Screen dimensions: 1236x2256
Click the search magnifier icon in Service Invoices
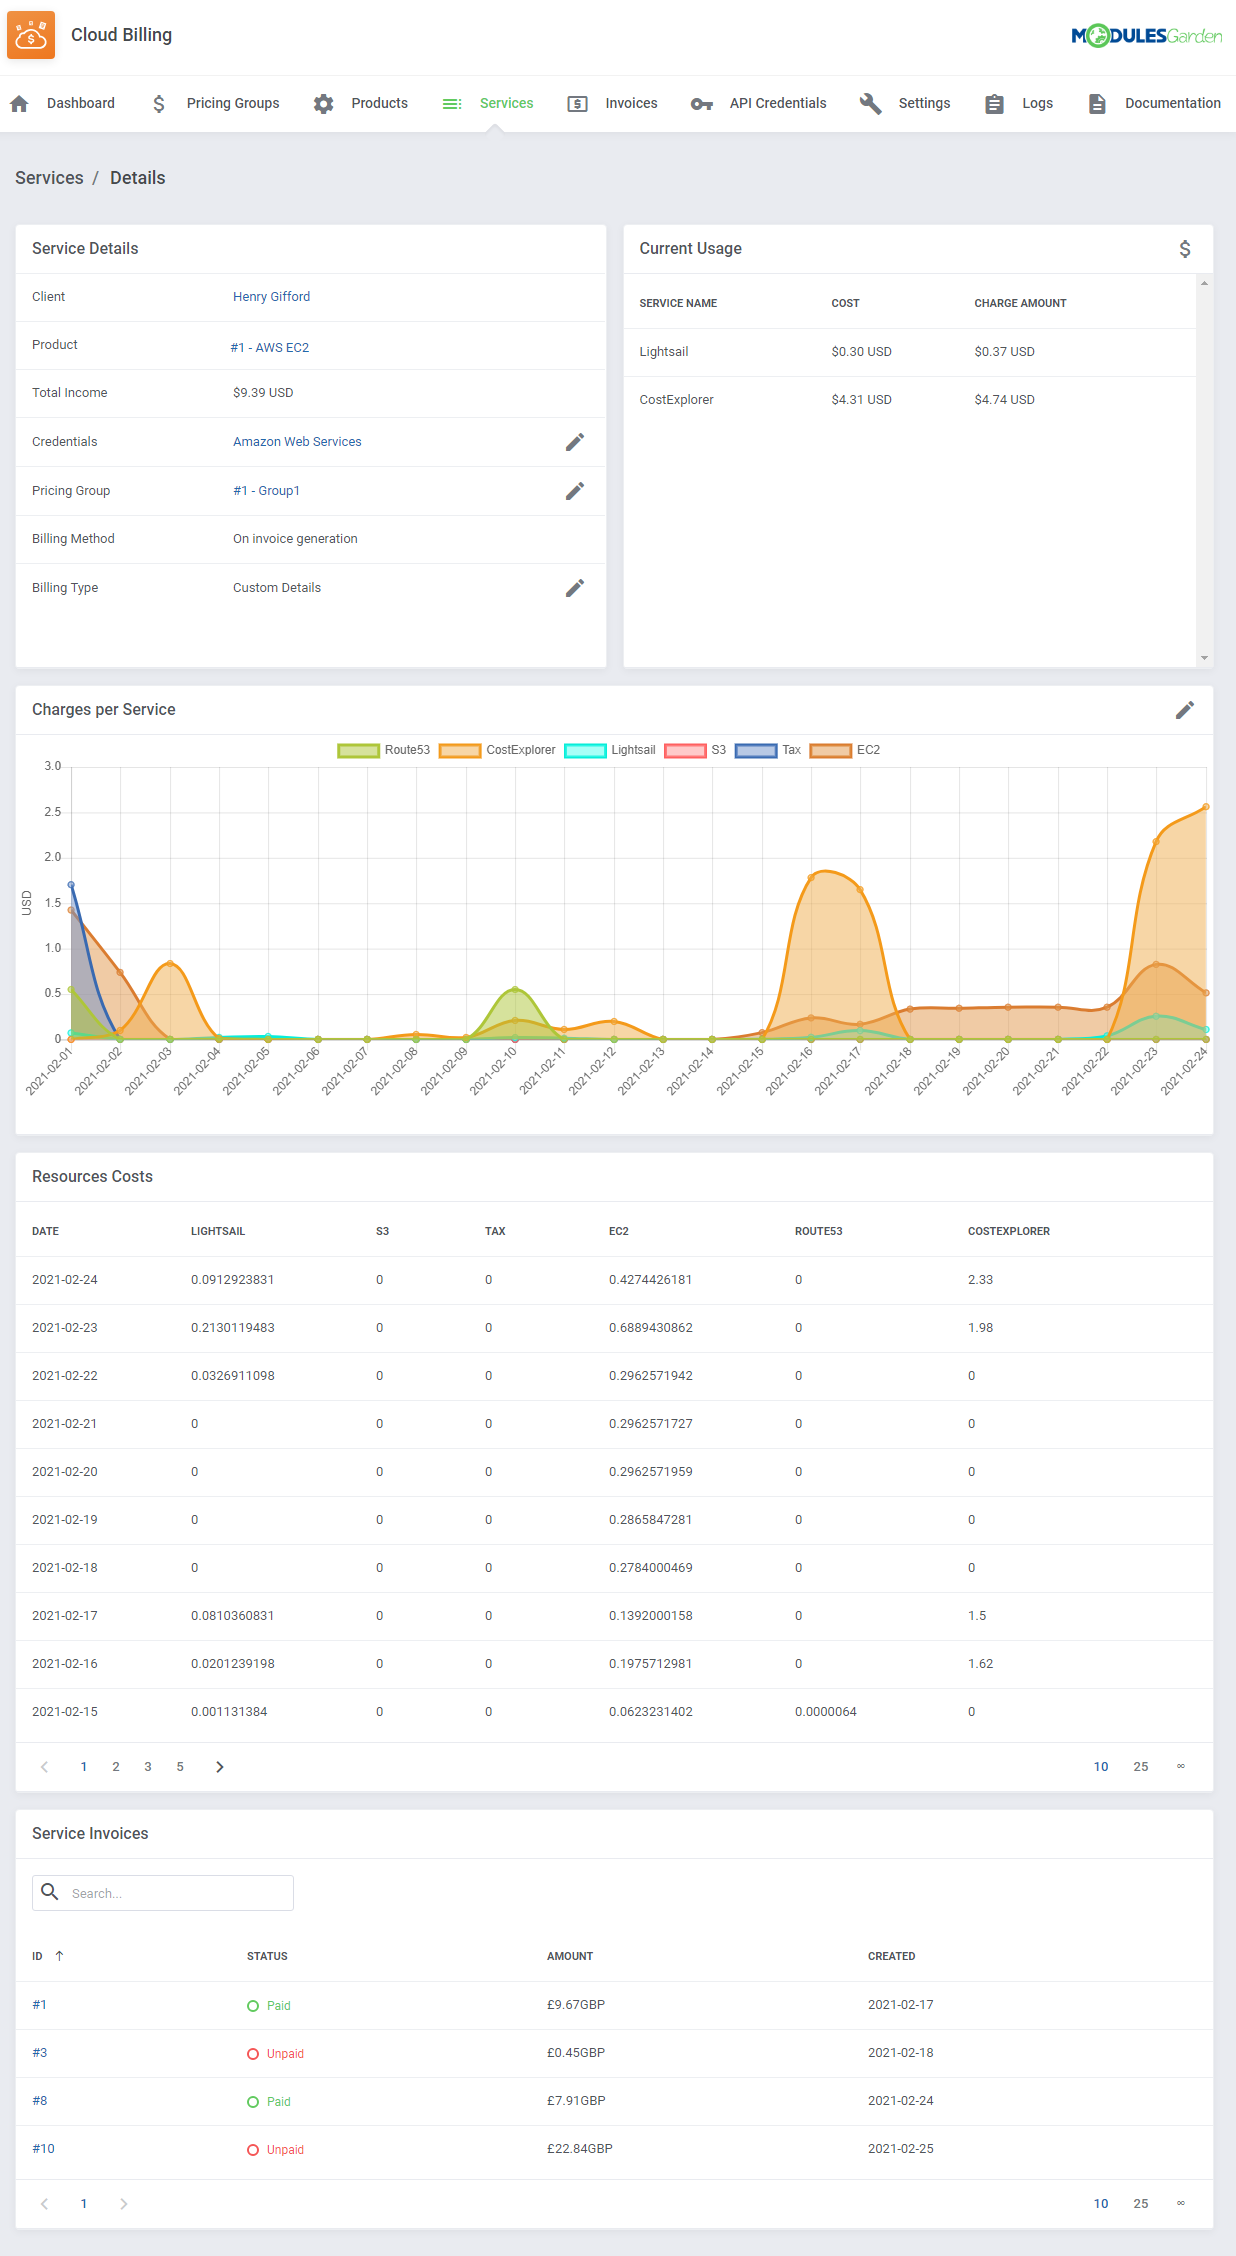pyautogui.click(x=49, y=1891)
